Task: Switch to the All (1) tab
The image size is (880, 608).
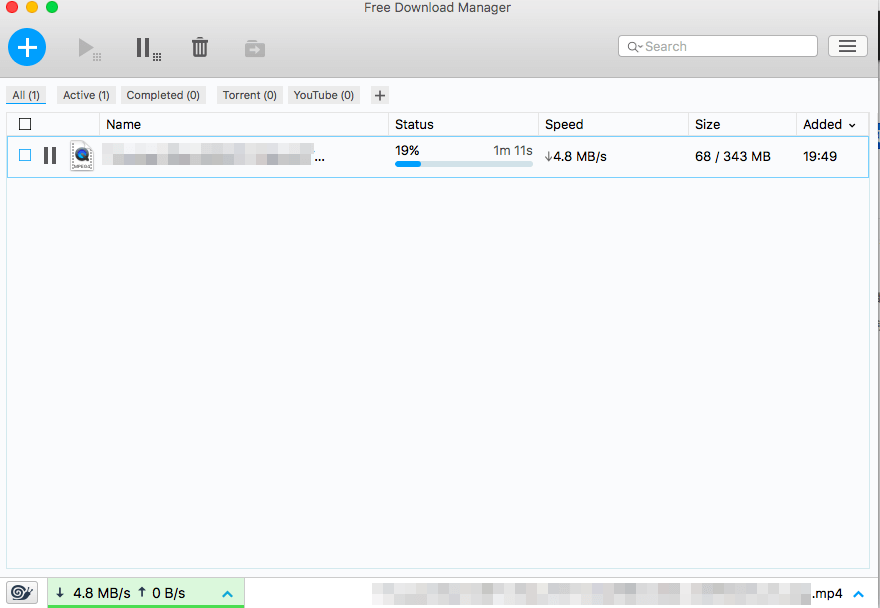Action: click(x=26, y=95)
